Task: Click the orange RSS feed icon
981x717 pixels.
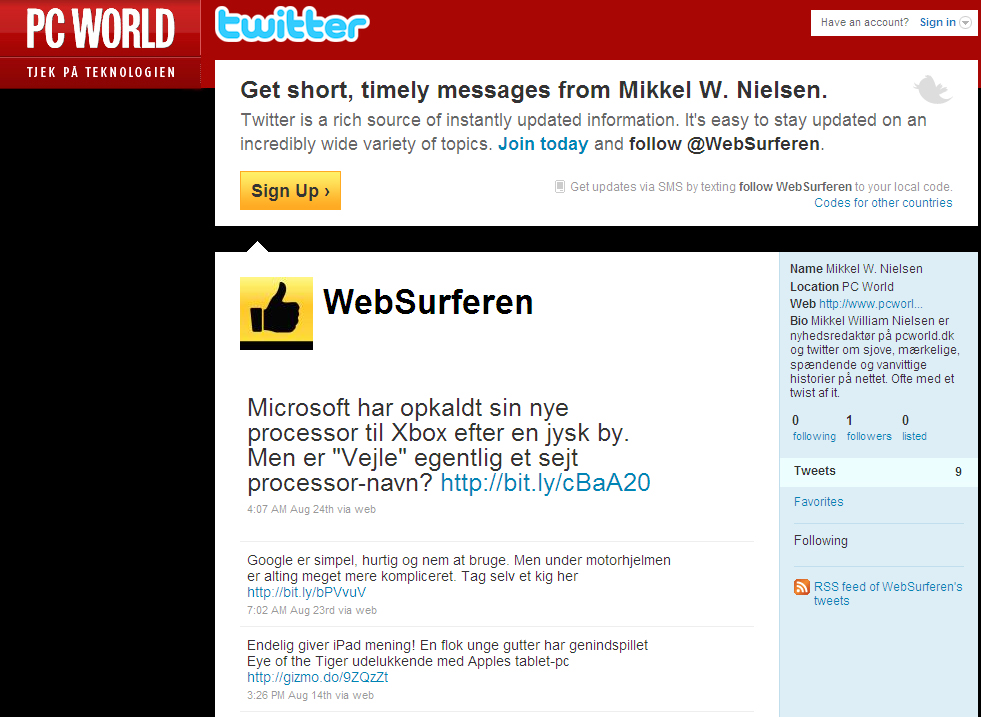Action: point(801,587)
